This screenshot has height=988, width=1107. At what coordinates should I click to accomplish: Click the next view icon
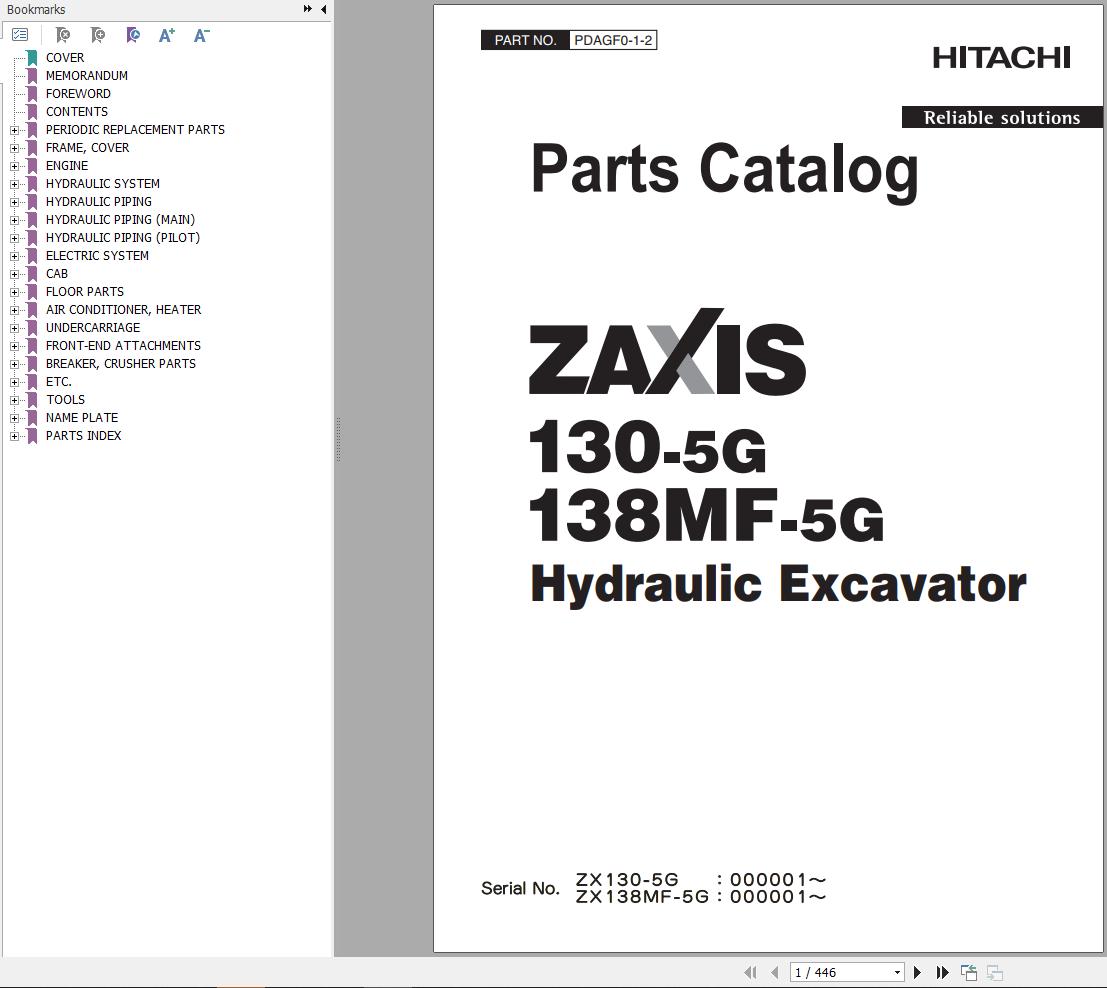click(995, 972)
